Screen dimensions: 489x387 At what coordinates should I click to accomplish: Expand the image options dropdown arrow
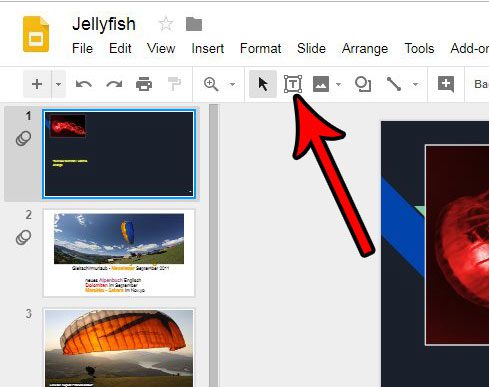click(338, 84)
